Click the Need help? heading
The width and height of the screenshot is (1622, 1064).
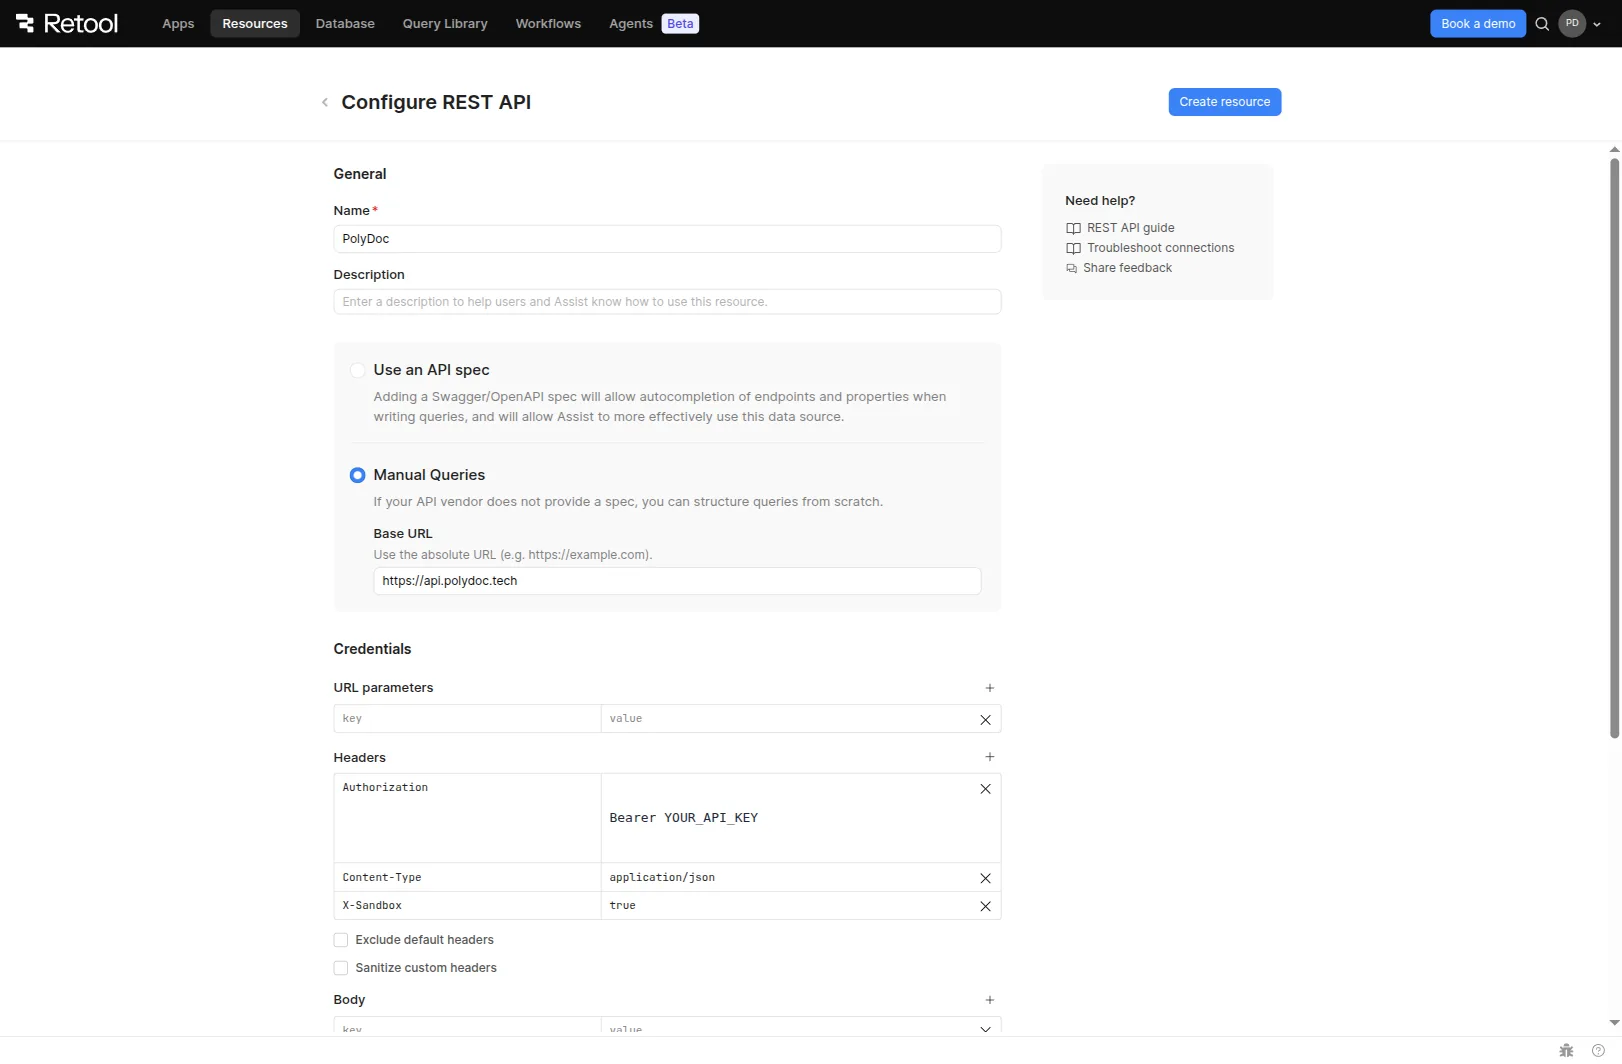(x=1100, y=201)
